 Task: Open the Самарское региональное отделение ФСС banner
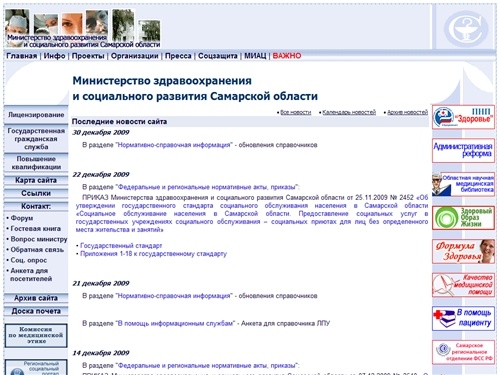(x=463, y=352)
